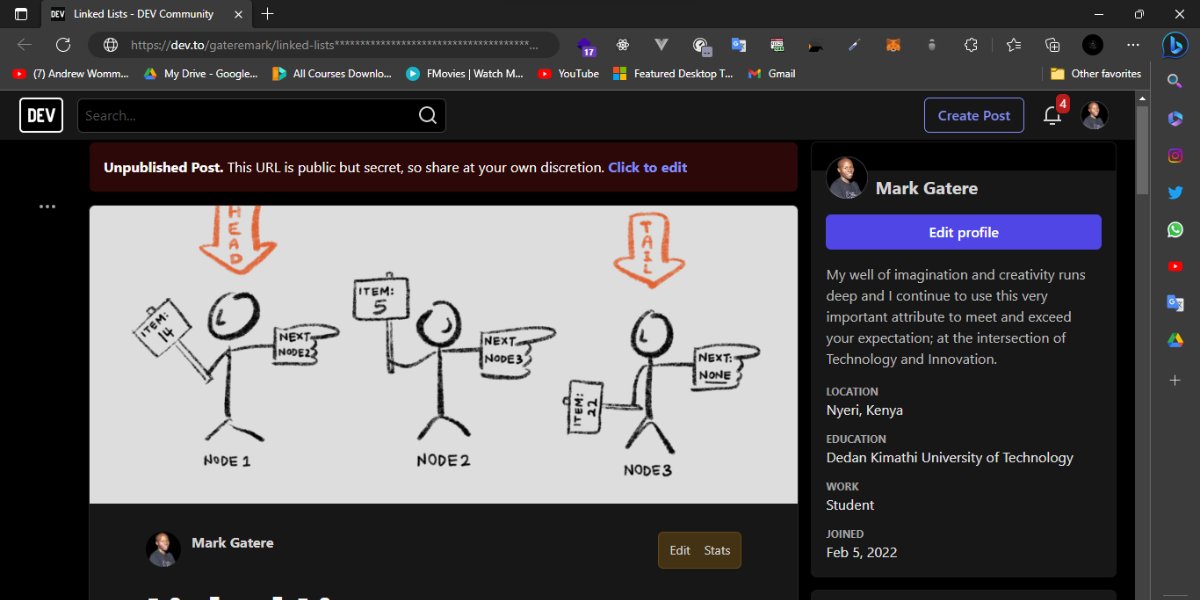Click the profile picture in sidebar card

[846, 178]
